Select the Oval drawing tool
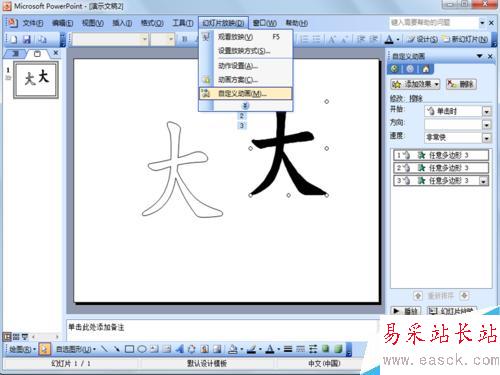This screenshot has height=375, width=500. 142,349
